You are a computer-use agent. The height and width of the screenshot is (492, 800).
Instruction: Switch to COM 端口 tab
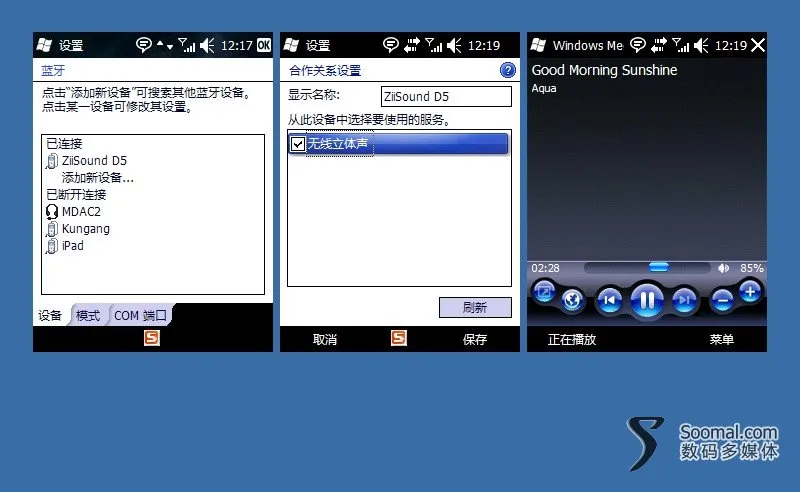click(140, 315)
